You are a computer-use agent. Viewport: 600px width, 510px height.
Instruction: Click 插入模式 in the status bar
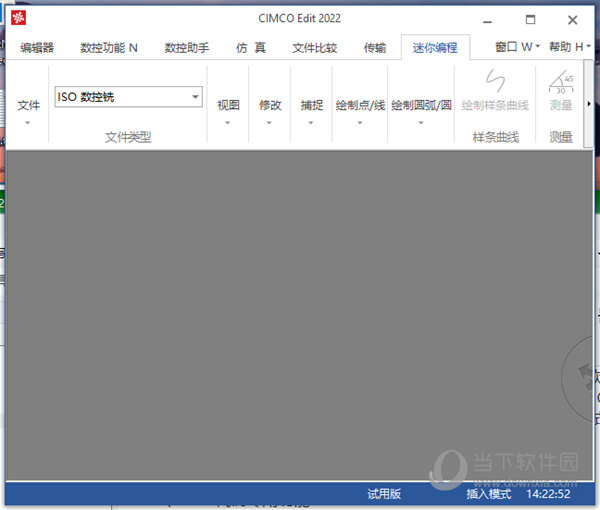[x=488, y=494]
